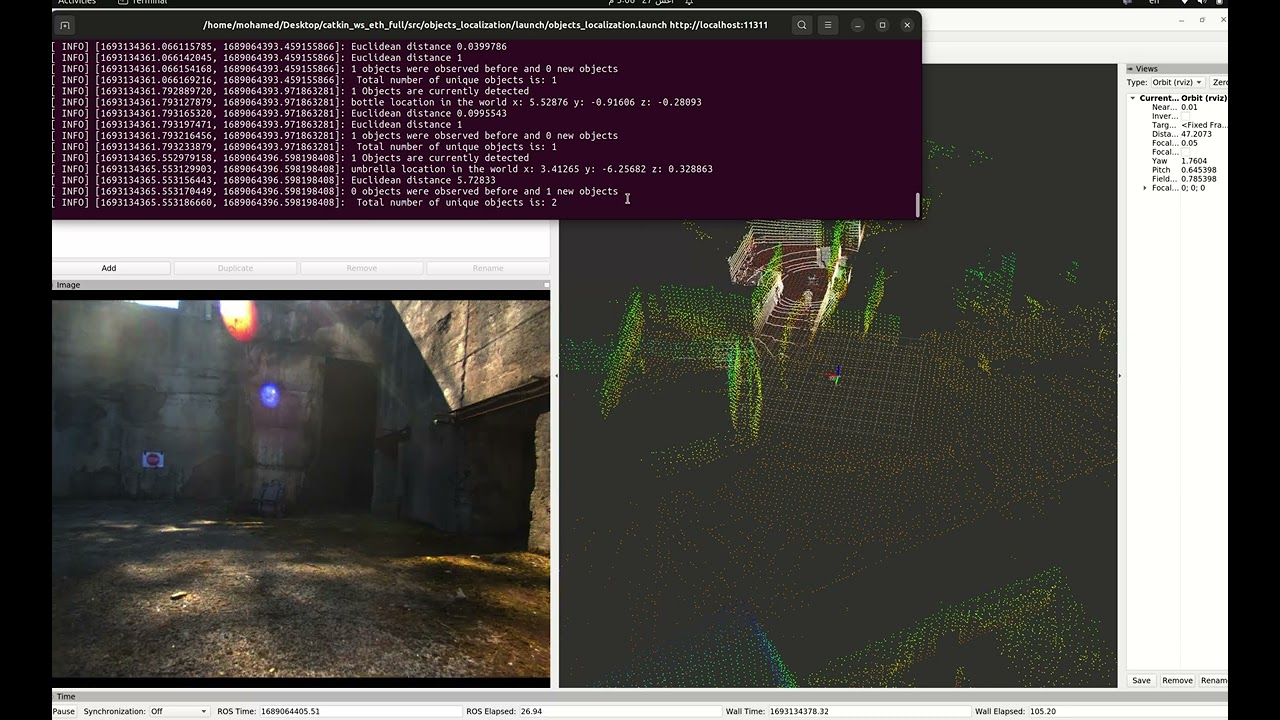
Task: Click the Add display button
Action: 109,268
